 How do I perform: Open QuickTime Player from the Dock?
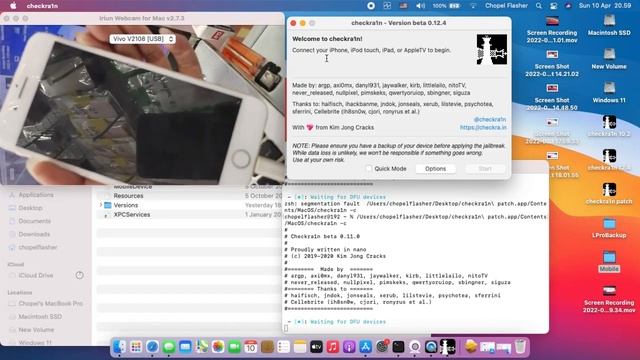click(431, 347)
